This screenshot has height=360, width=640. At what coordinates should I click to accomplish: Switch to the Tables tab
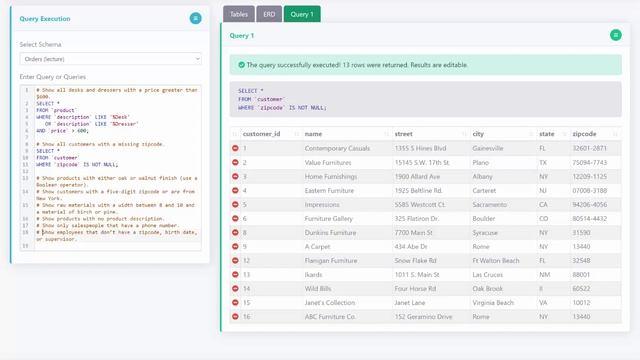point(239,14)
